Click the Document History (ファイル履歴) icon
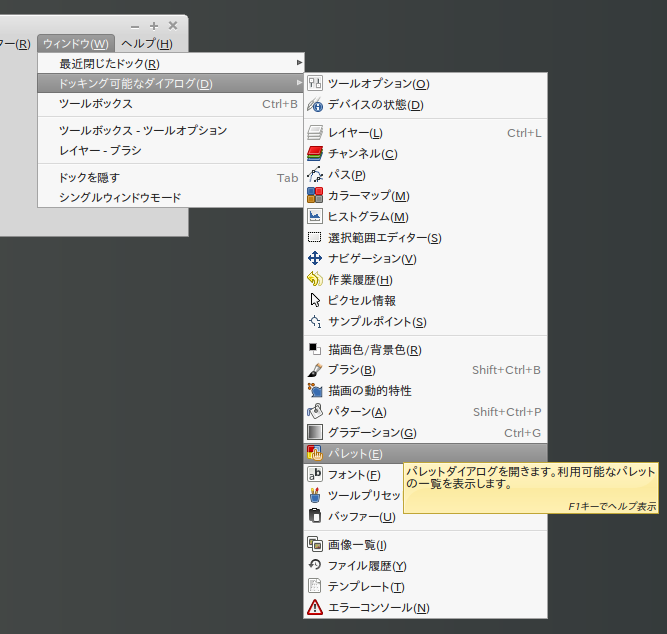The height and width of the screenshot is (634, 667). pos(315,565)
